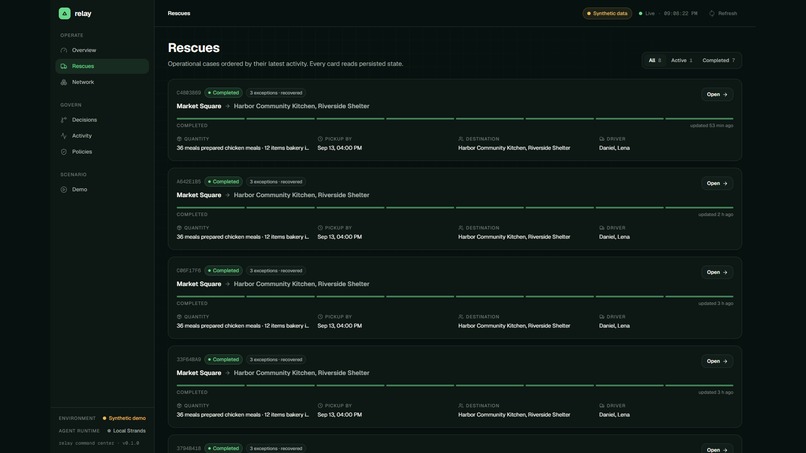
Task: Go to Network in the sidebar
Action: point(102,82)
